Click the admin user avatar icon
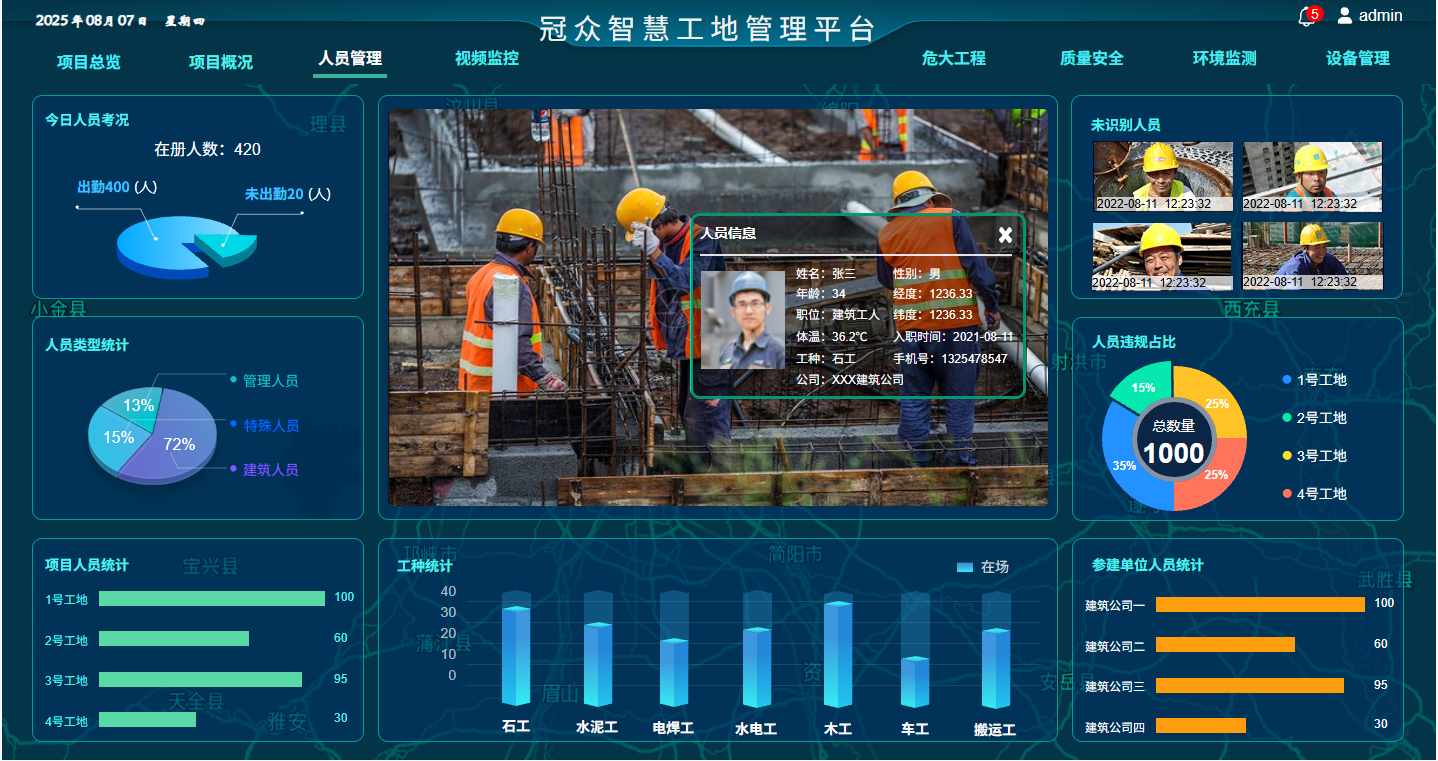Viewport: 1438px width, 761px height. click(x=1345, y=15)
